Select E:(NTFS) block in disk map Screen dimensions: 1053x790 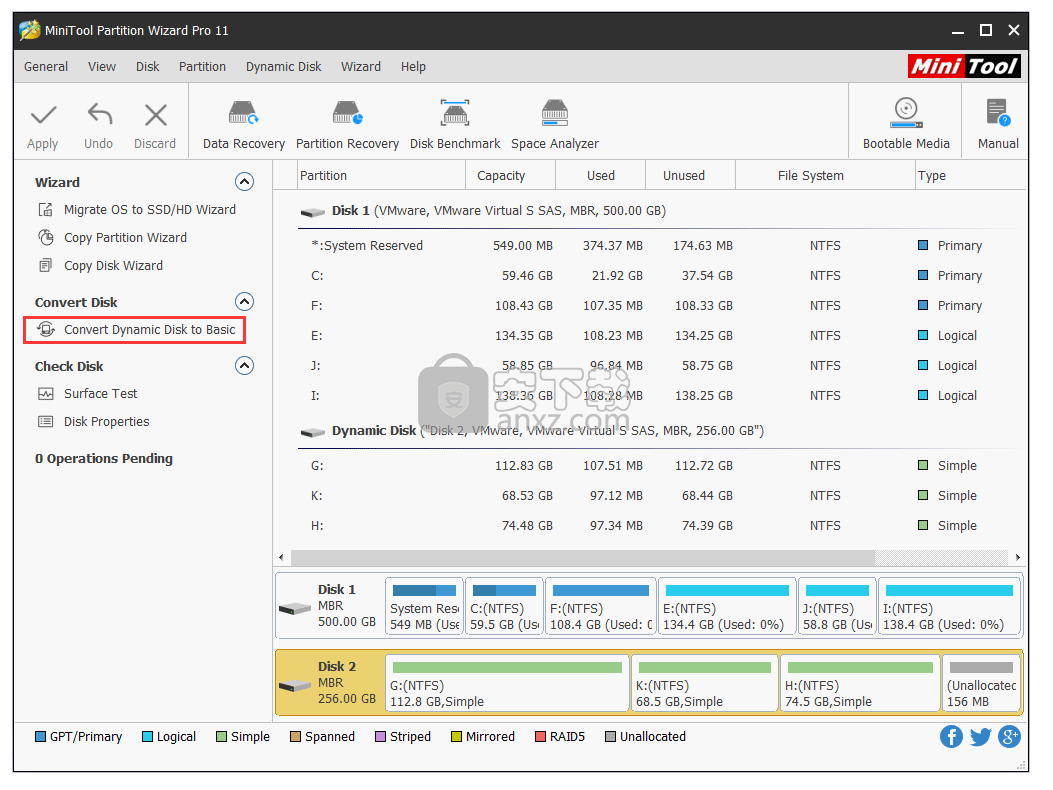point(727,607)
